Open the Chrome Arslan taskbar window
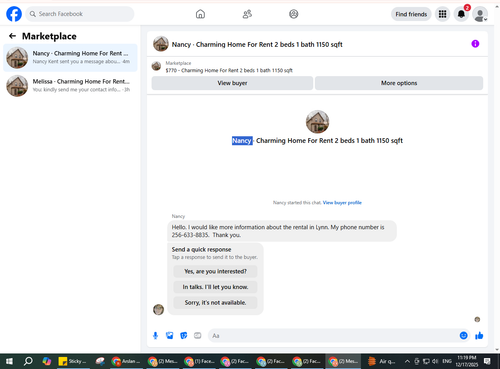The width and height of the screenshot is (500, 369). point(126,361)
